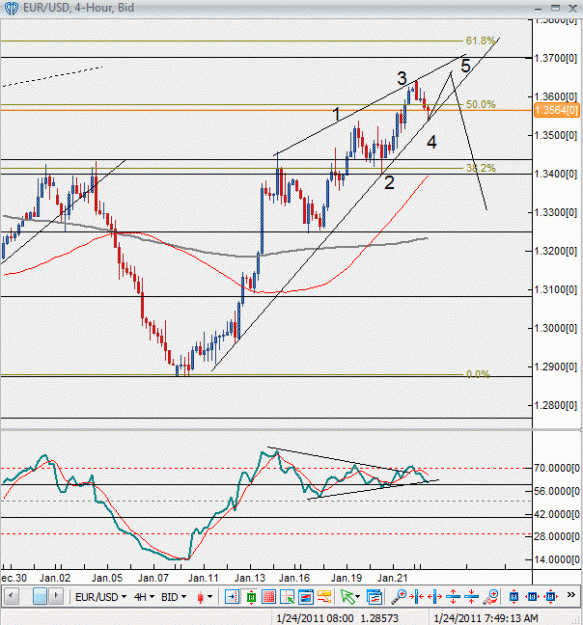Click the compress horizontally arrows icon
Viewport: 583px width, 625px height.
(x=417, y=597)
